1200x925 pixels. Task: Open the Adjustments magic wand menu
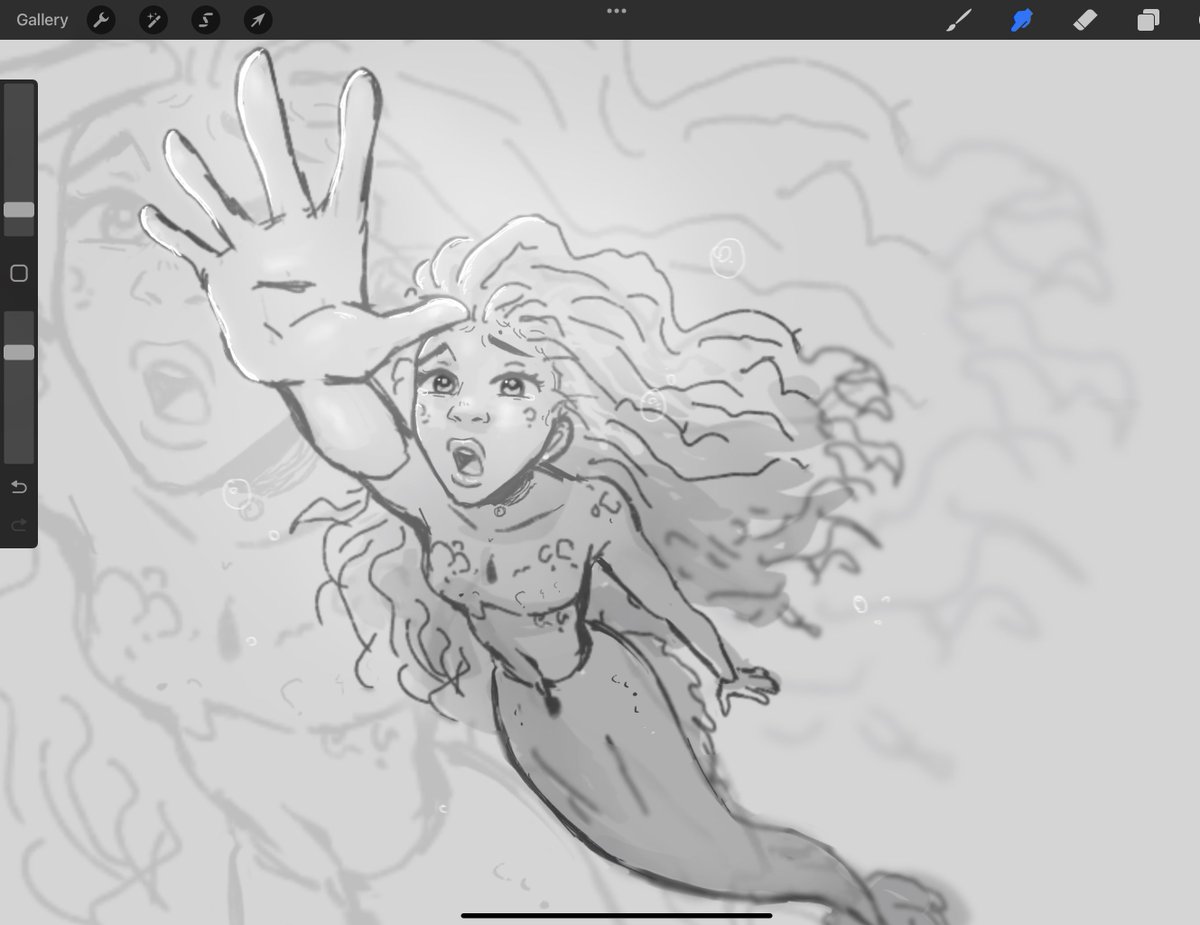153,20
